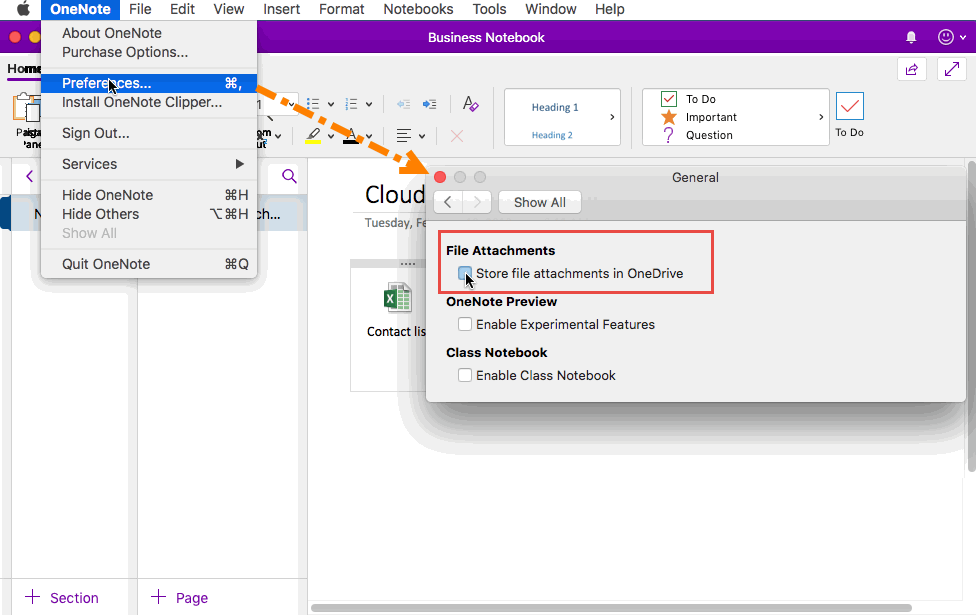The height and width of the screenshot is (615, 976).
Task: Apply the Heading 1 style
Action: [555, 107]
